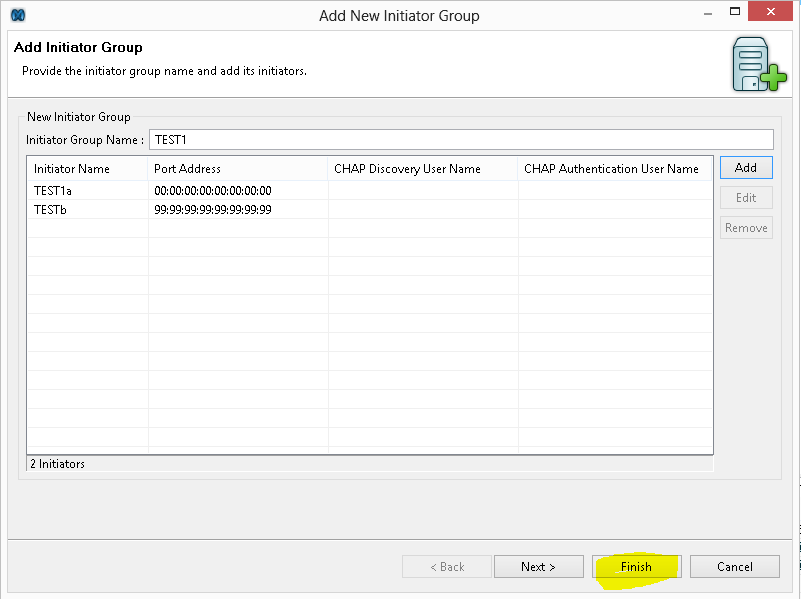Viewport: 801px width, 599px height.
Task: Click the dialog title bar text
Action: (399, 15)
